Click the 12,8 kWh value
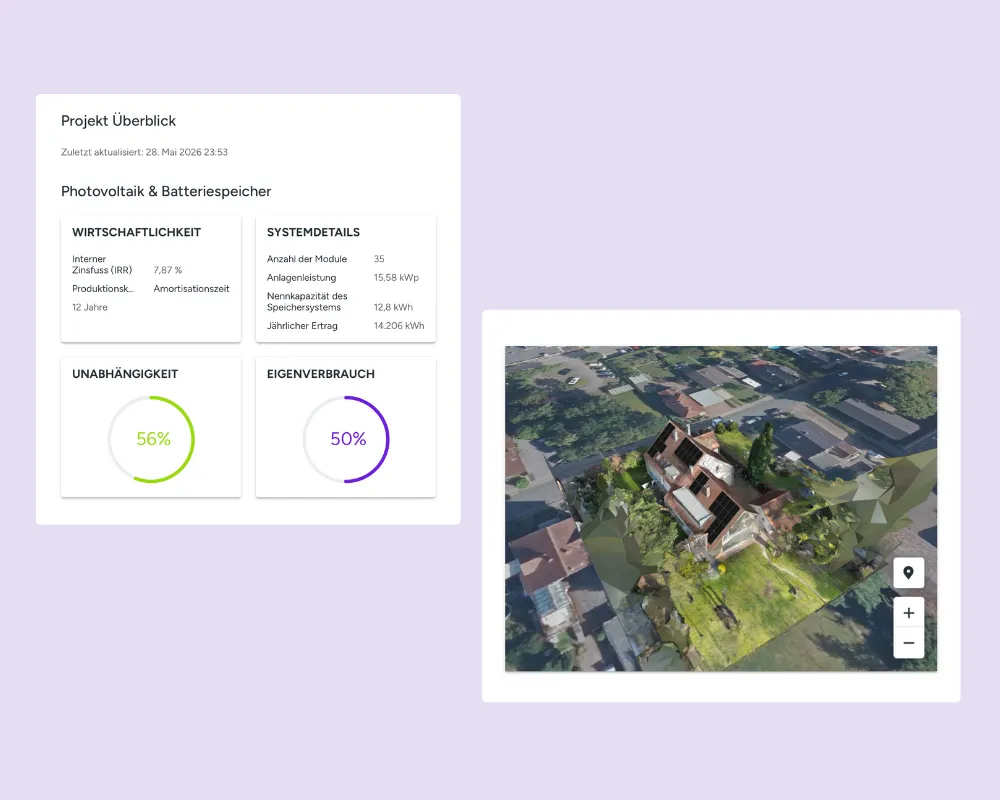The height and width of the screenshot is (800, 1000). point(393,307)
